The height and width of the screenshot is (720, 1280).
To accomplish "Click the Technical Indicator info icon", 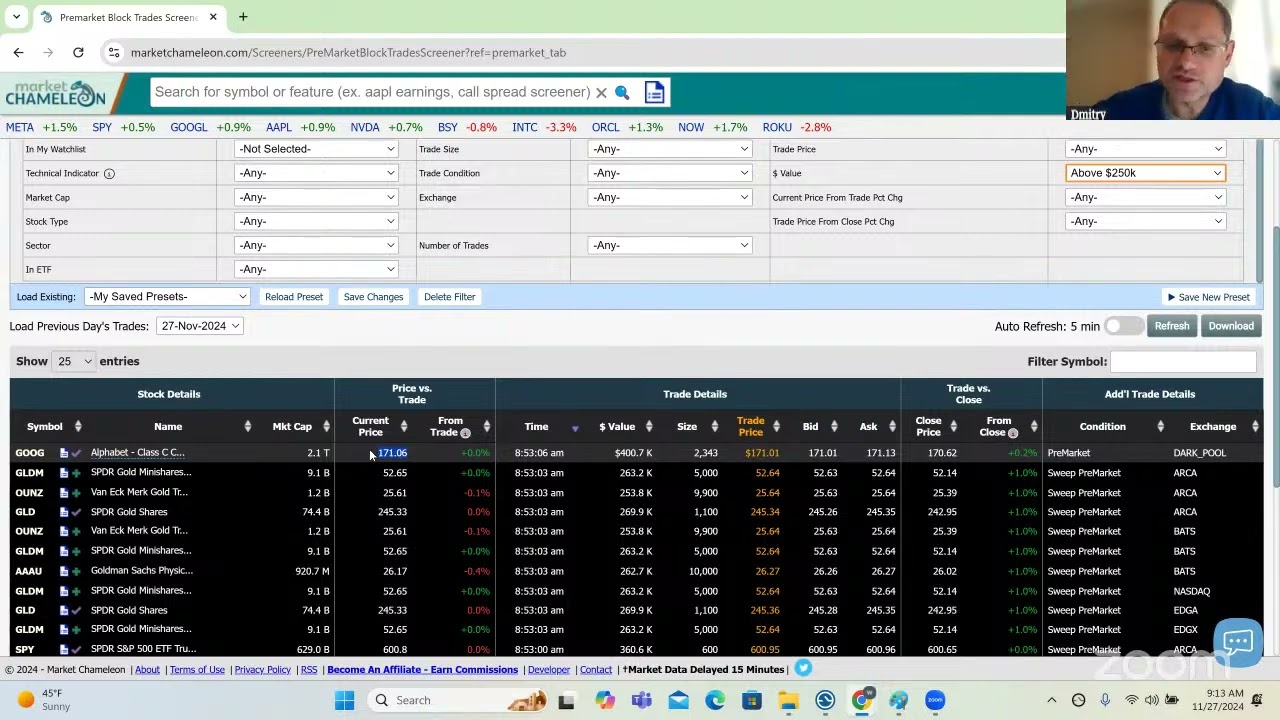I will tap(109, 173).
